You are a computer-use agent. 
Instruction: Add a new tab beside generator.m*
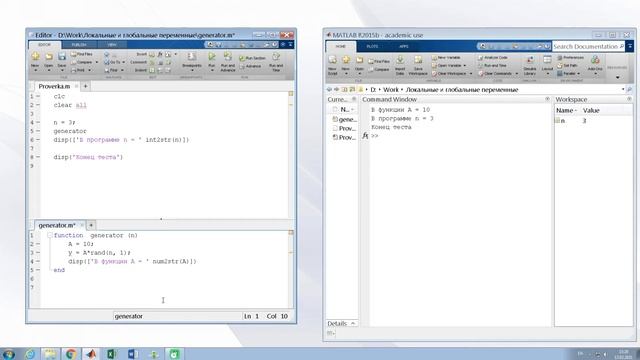click(x=91, y=225)
